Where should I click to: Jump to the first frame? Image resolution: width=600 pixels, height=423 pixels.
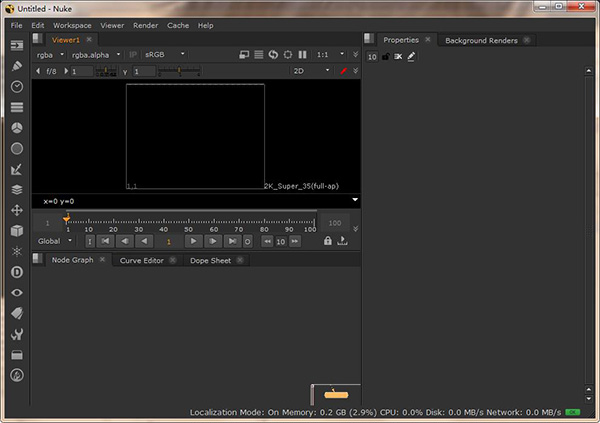pyautogui.click(x=105, y=241)
